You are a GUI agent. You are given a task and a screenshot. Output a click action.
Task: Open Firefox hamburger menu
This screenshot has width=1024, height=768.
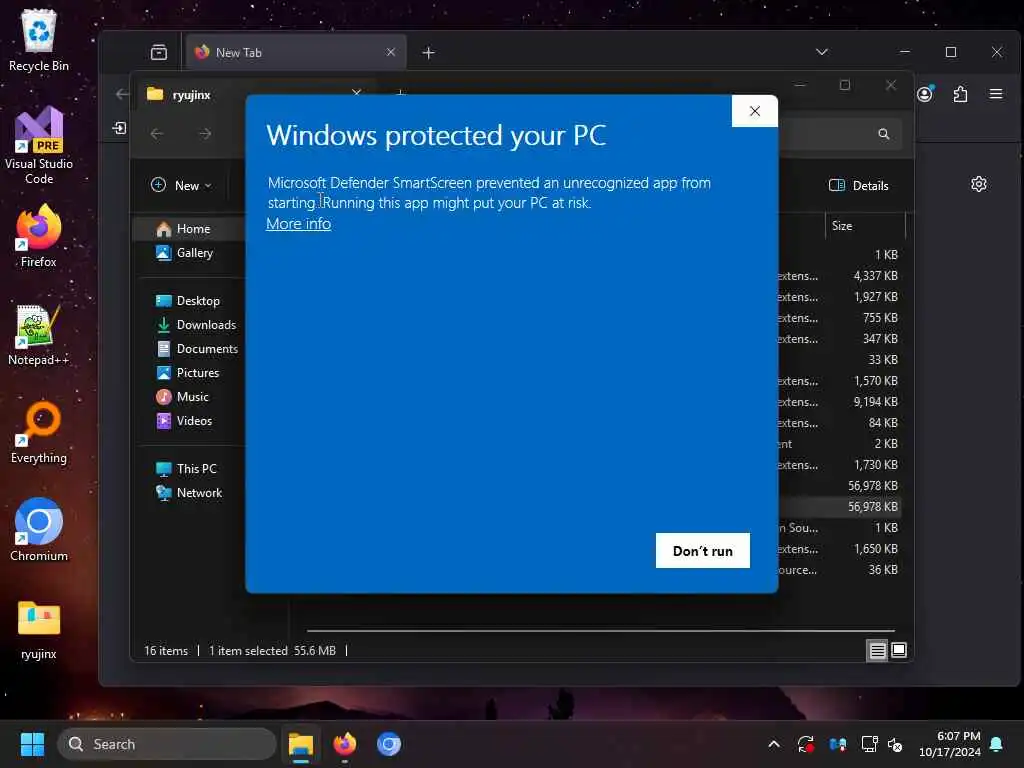tap(996, 94)
